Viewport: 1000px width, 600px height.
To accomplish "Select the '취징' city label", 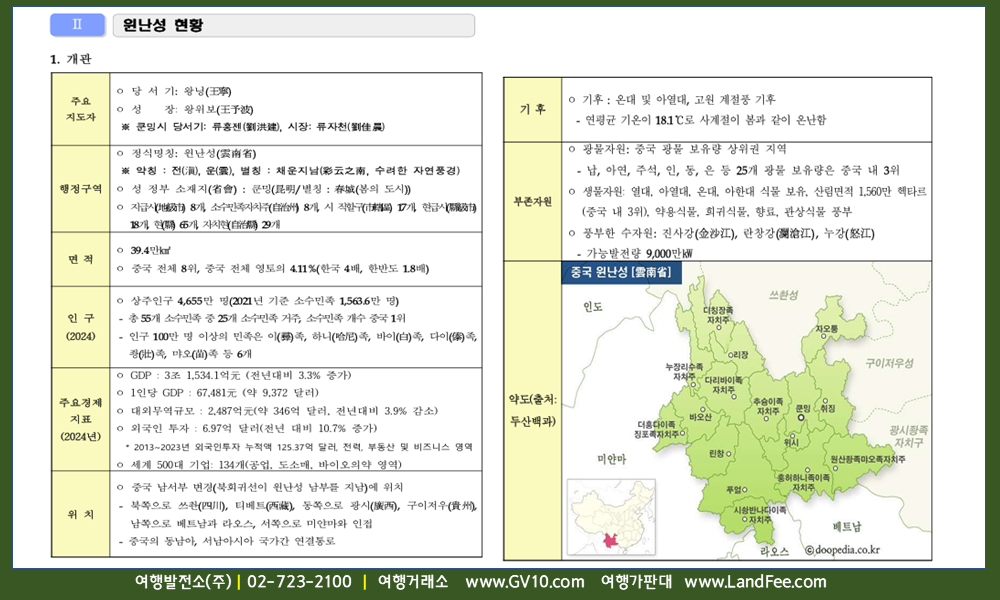I will click(x=827, y=408).
